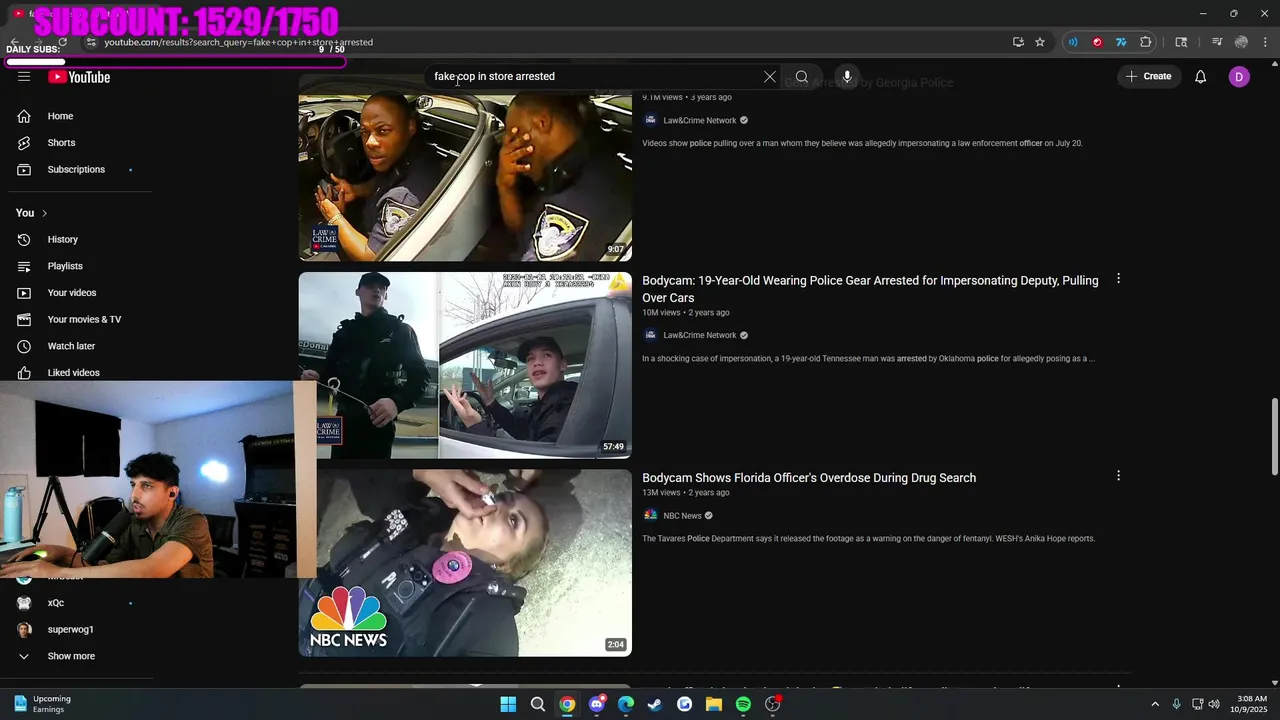Click the browser reload button
Viewport: 1280px width, 720px height.
pyautogui.click(x=62, y=42)
